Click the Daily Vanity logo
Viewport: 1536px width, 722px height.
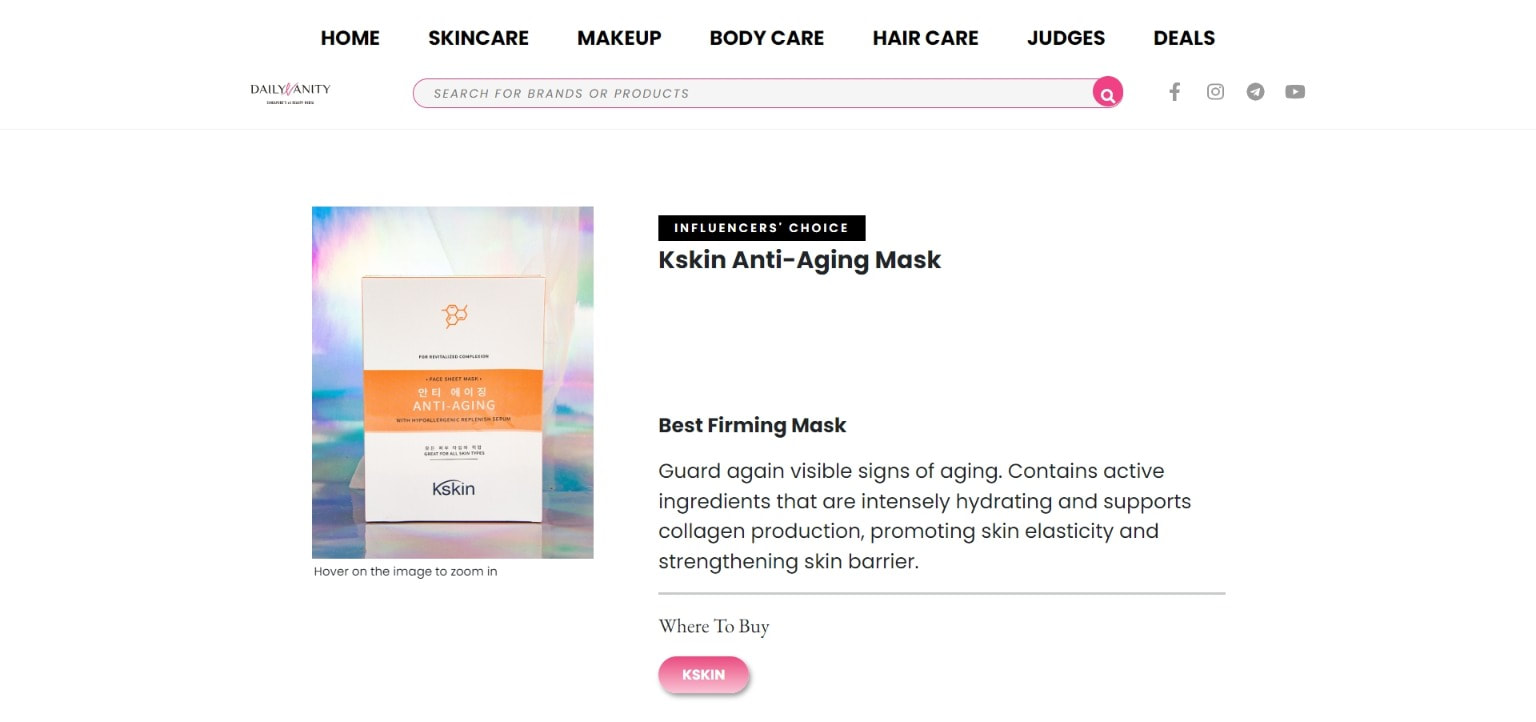290,92
